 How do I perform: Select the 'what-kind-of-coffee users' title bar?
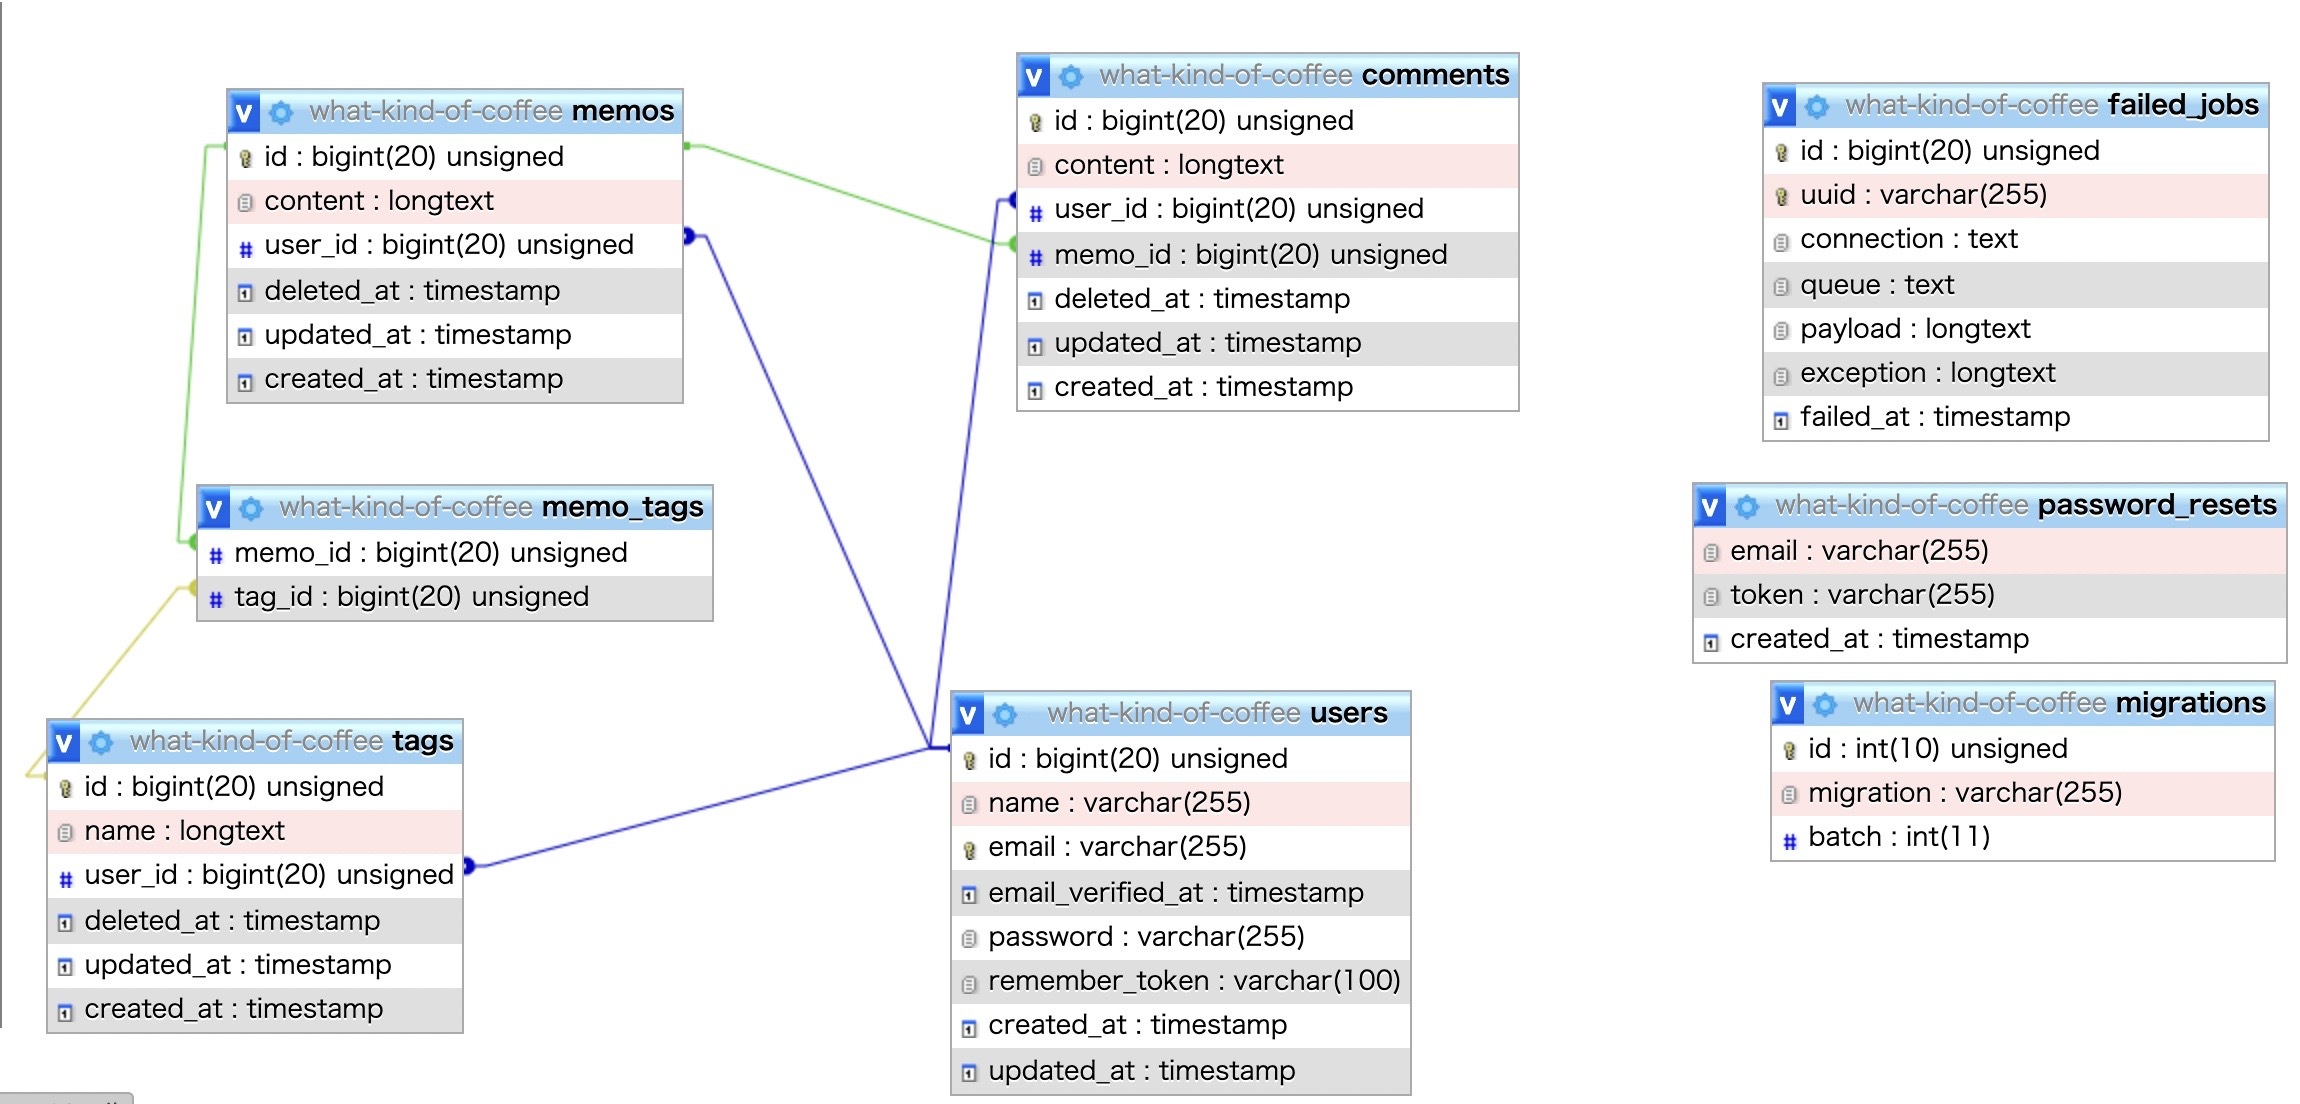pyautogui.click(x=1180, y=714)
